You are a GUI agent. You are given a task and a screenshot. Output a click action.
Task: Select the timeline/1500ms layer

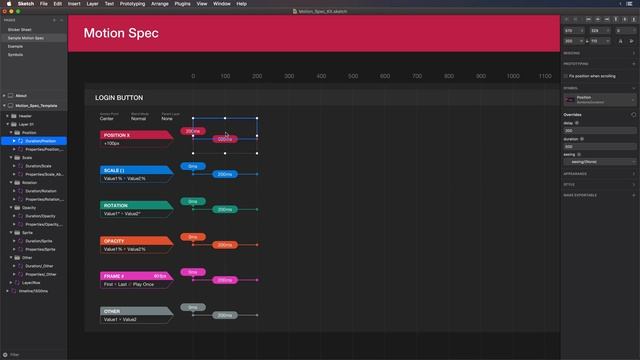[33, 291]
